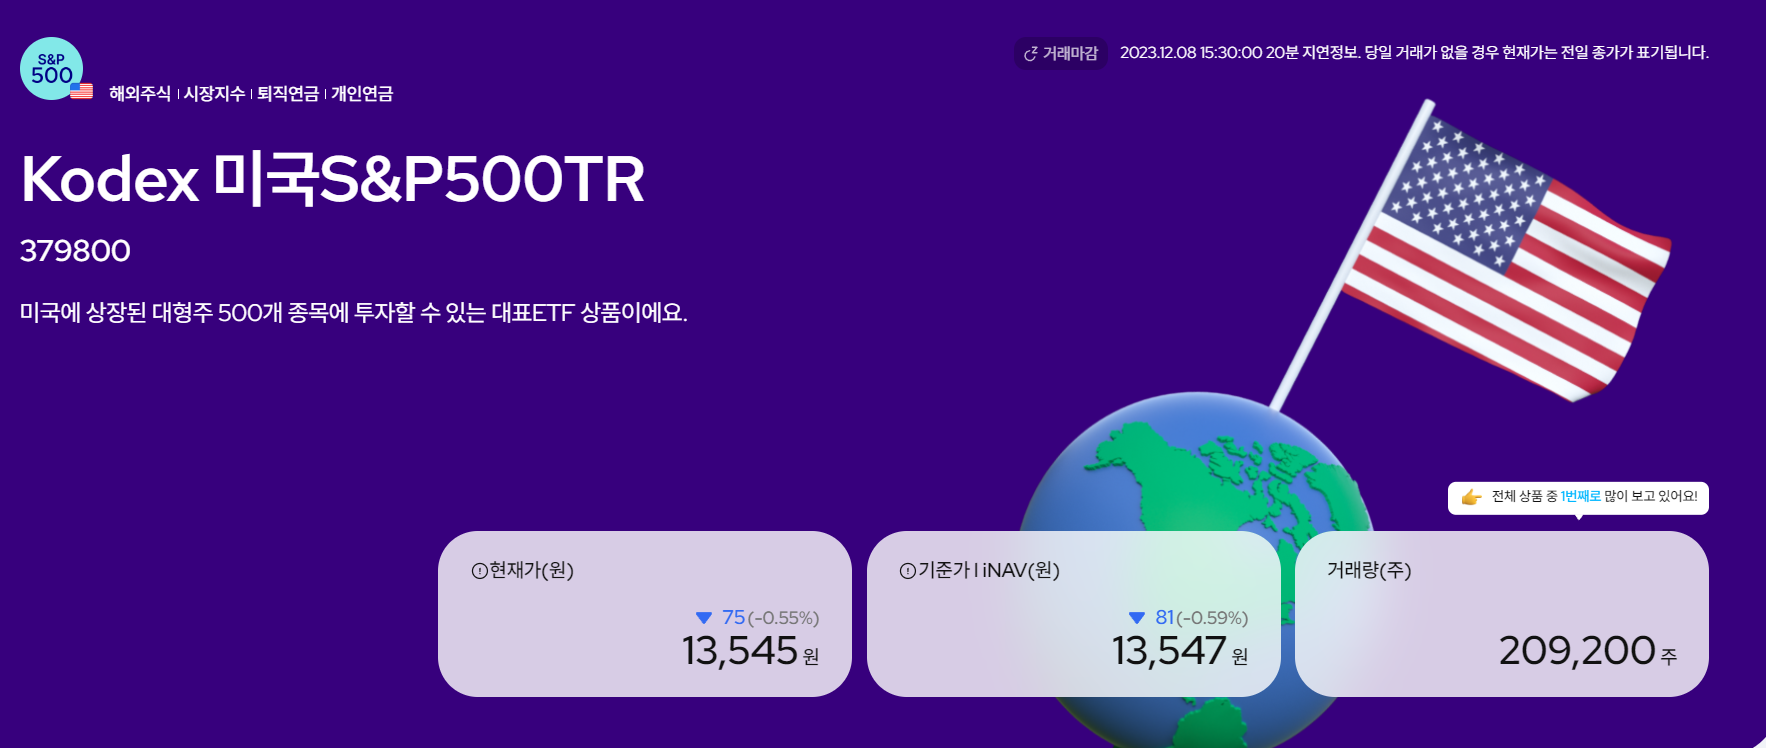This screenshot has width=1766, height=748.
Task: Click the info icon beside 현재가(원)
Action: [479, 571]
